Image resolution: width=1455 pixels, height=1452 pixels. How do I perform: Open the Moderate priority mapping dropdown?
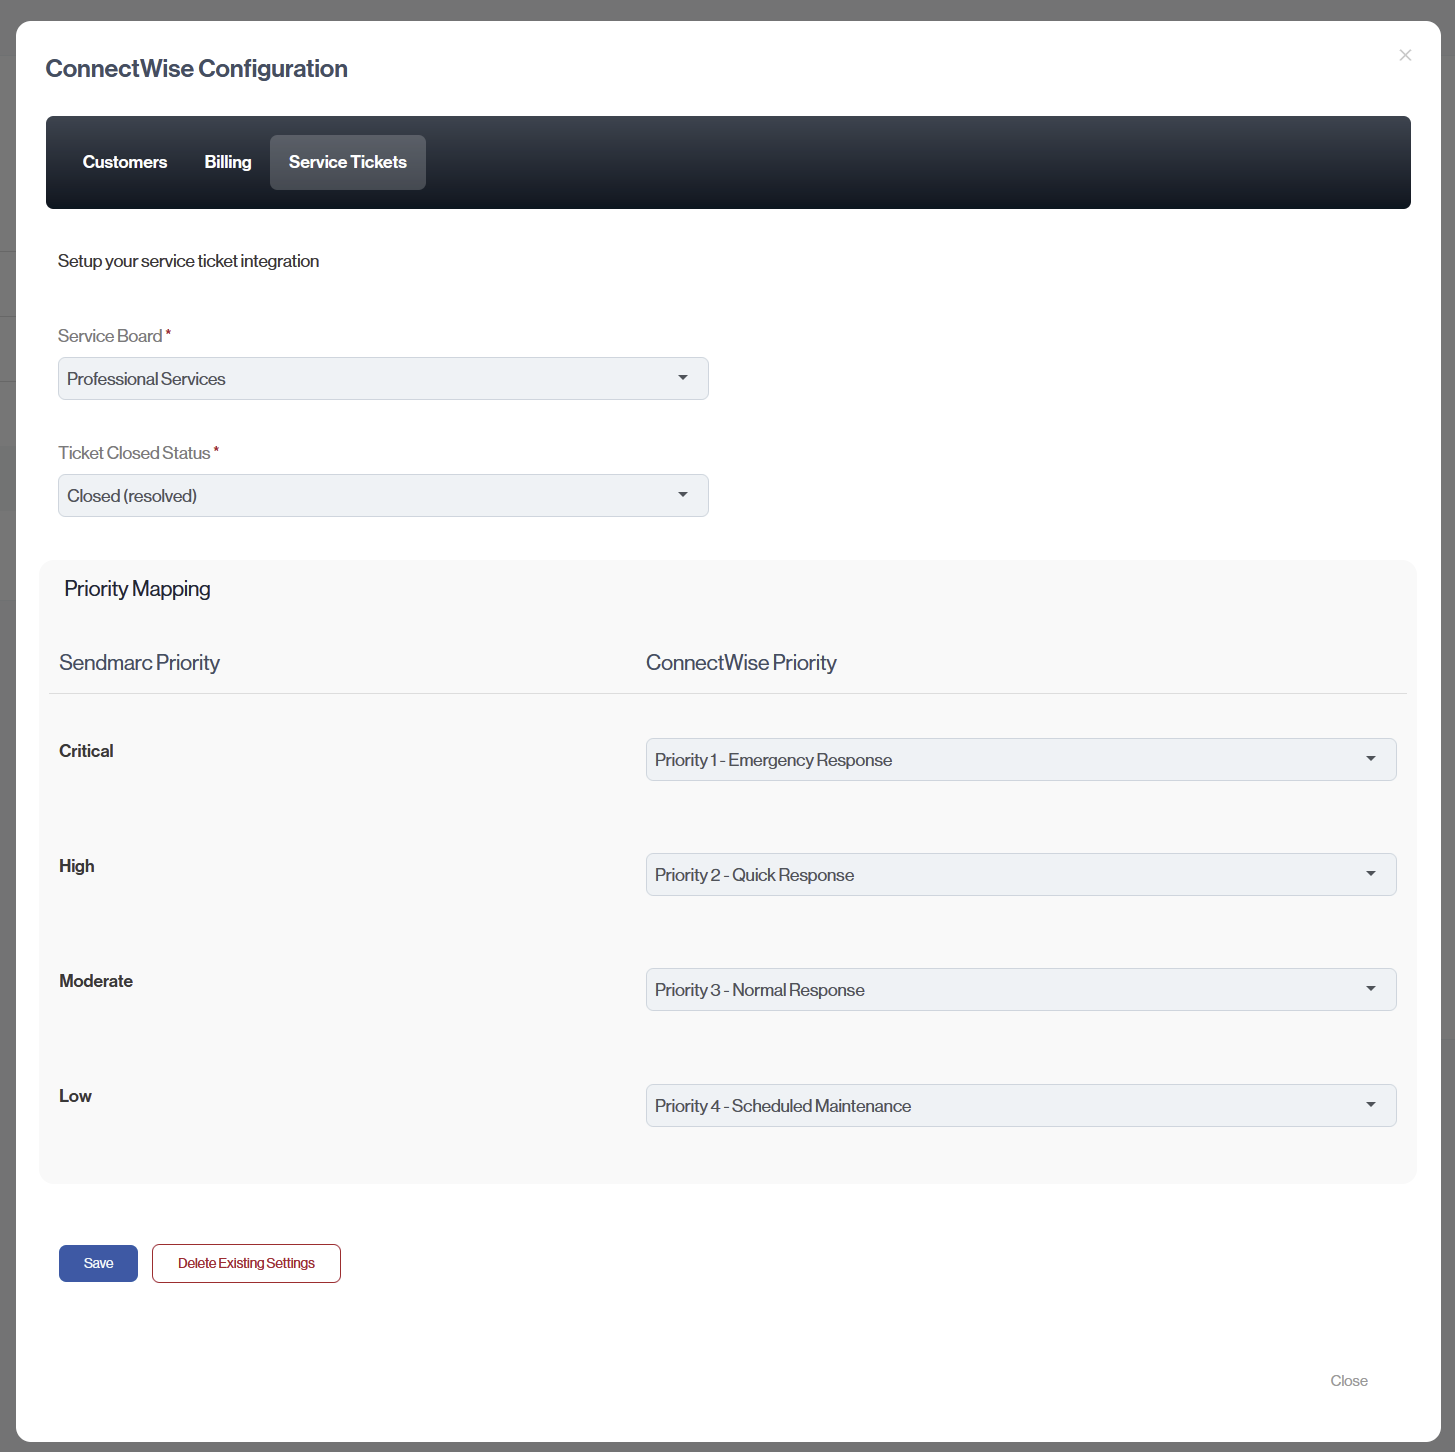coord(1021,990)
